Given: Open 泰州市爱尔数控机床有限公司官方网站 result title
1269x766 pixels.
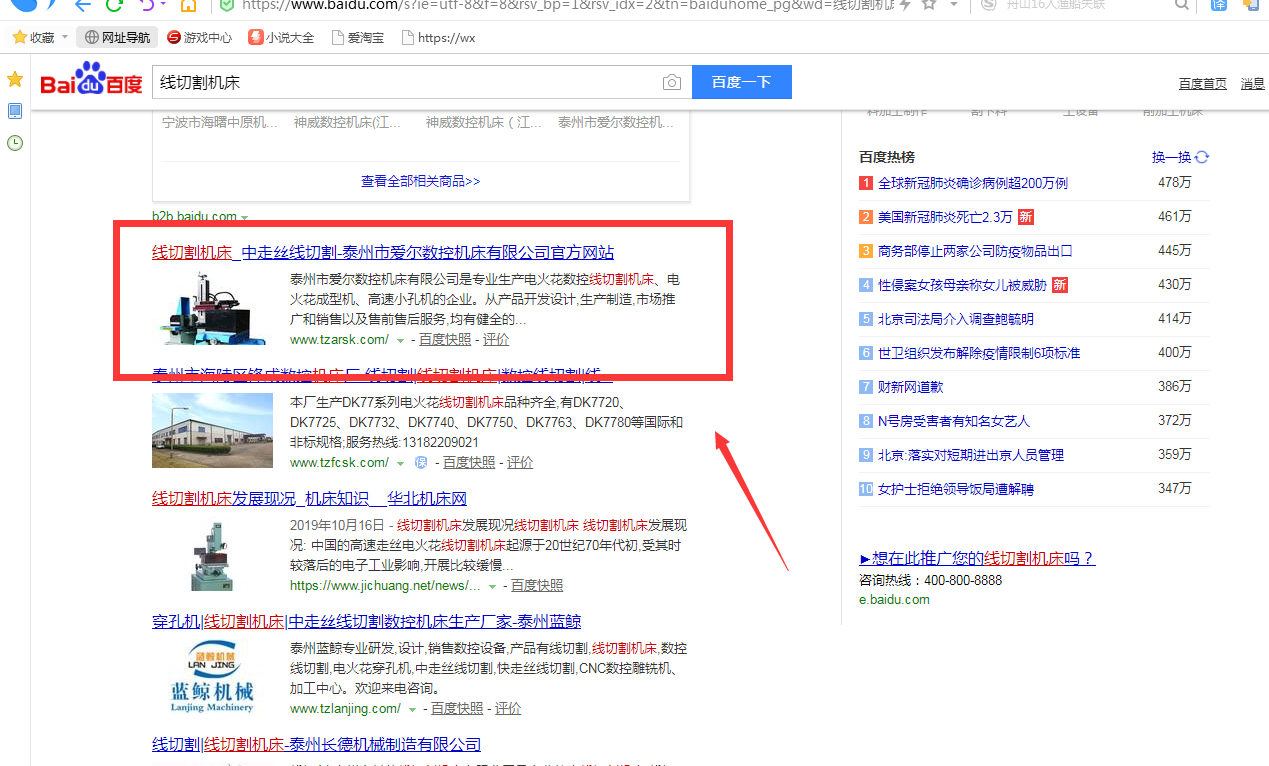Looking at the screenshot, I should pyautogui.click(x=383, y=252).
